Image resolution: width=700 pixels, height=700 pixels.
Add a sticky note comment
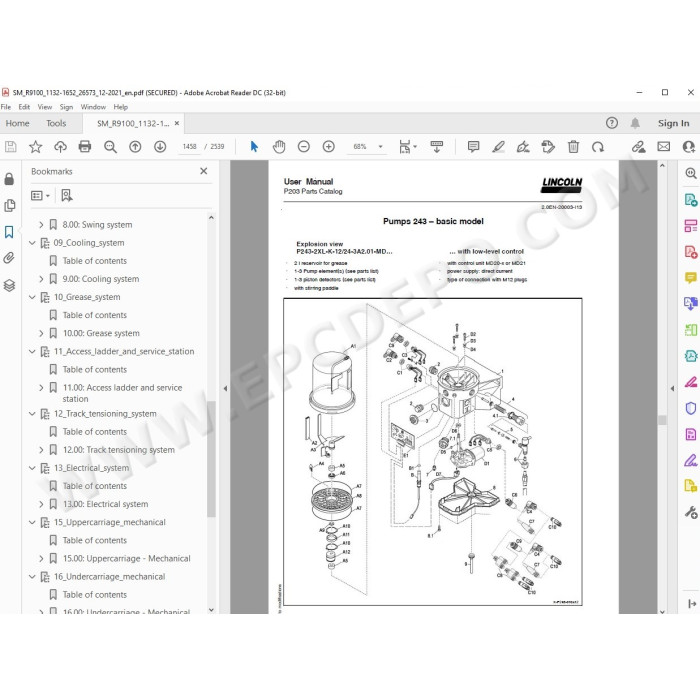pos(473,146)
